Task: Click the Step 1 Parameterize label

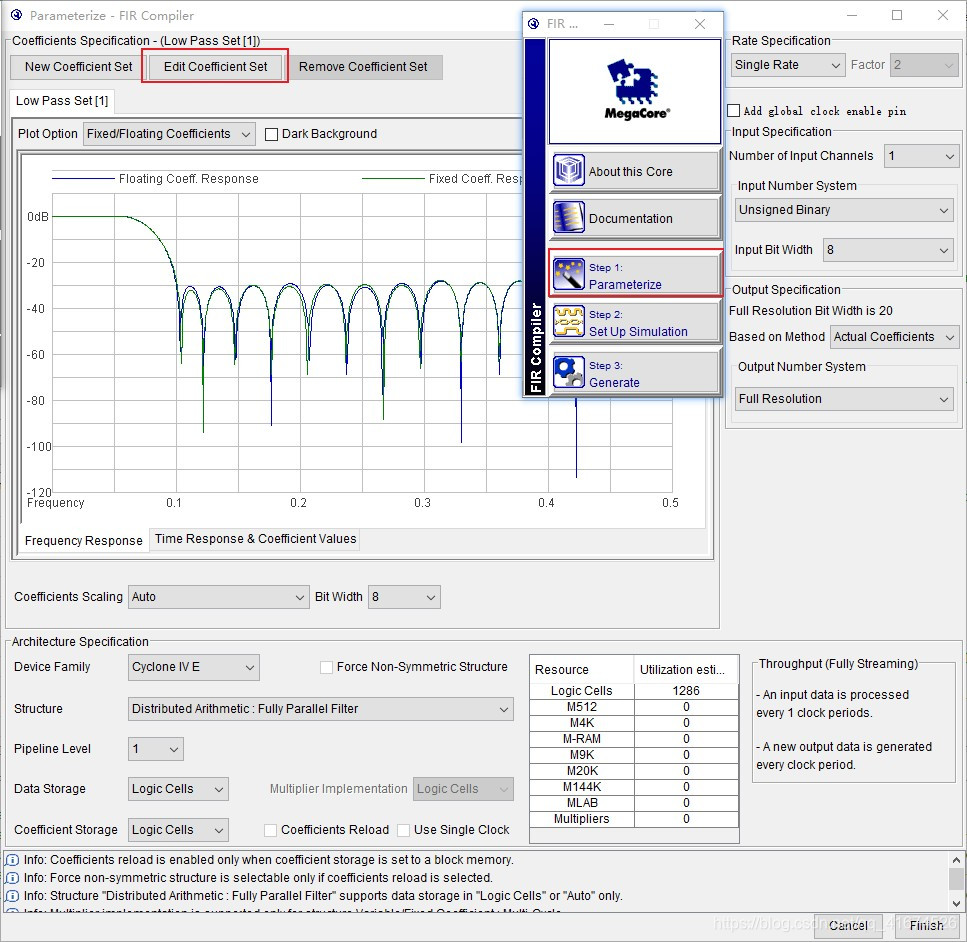Action: [625, 276]
